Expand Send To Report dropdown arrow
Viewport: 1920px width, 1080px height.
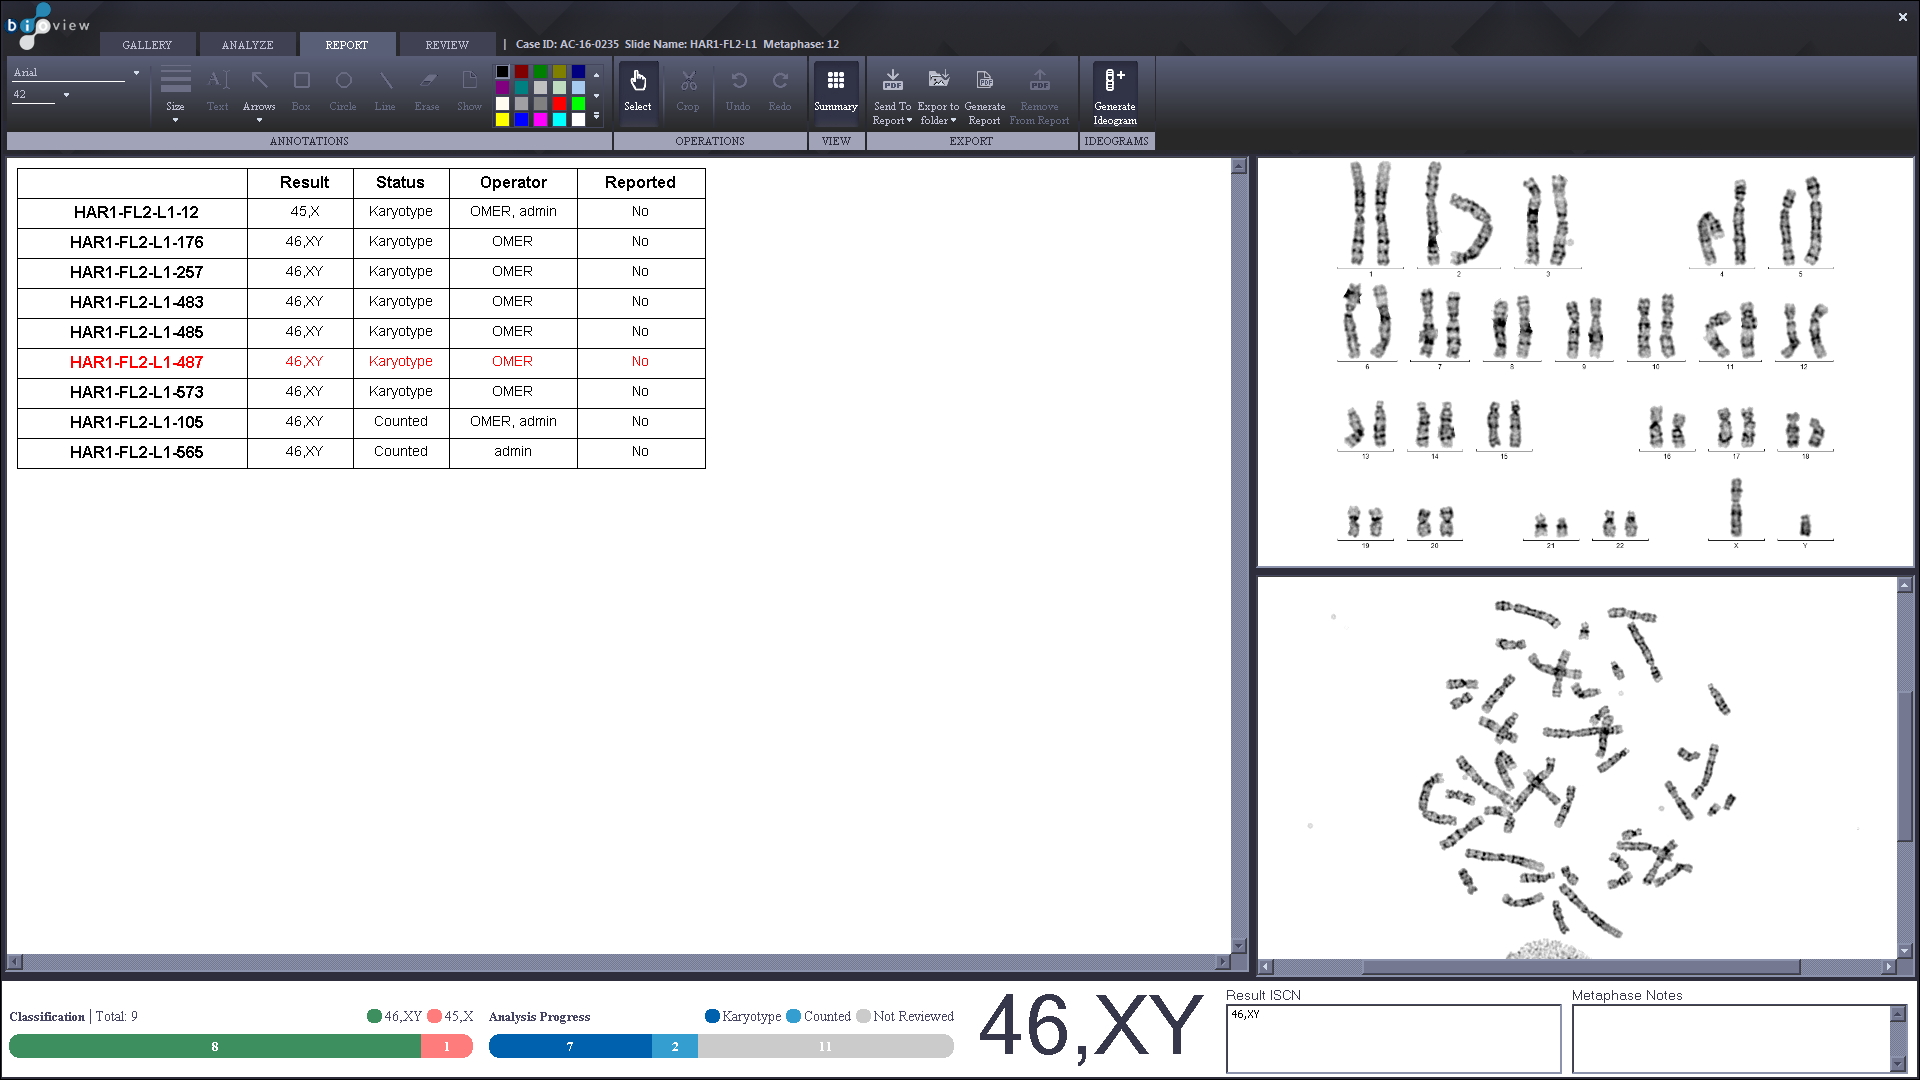pos(909,121)
